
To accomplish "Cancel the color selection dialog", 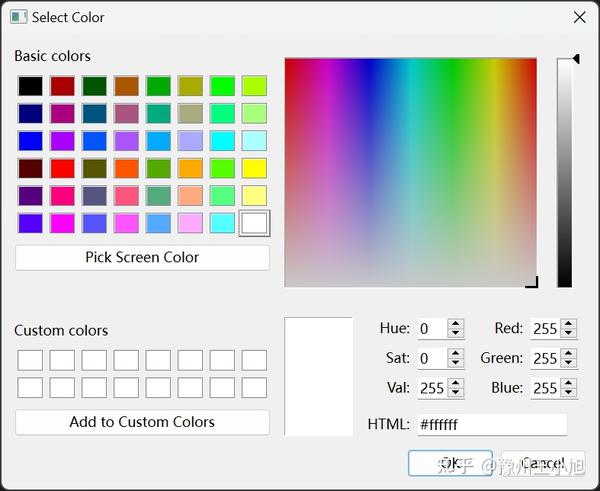I will (x=543, y=463).
